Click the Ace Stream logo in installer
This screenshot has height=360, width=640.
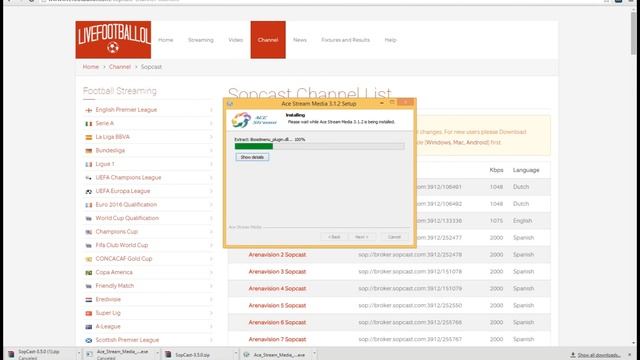pyautogui.click(x=254, y=120)
